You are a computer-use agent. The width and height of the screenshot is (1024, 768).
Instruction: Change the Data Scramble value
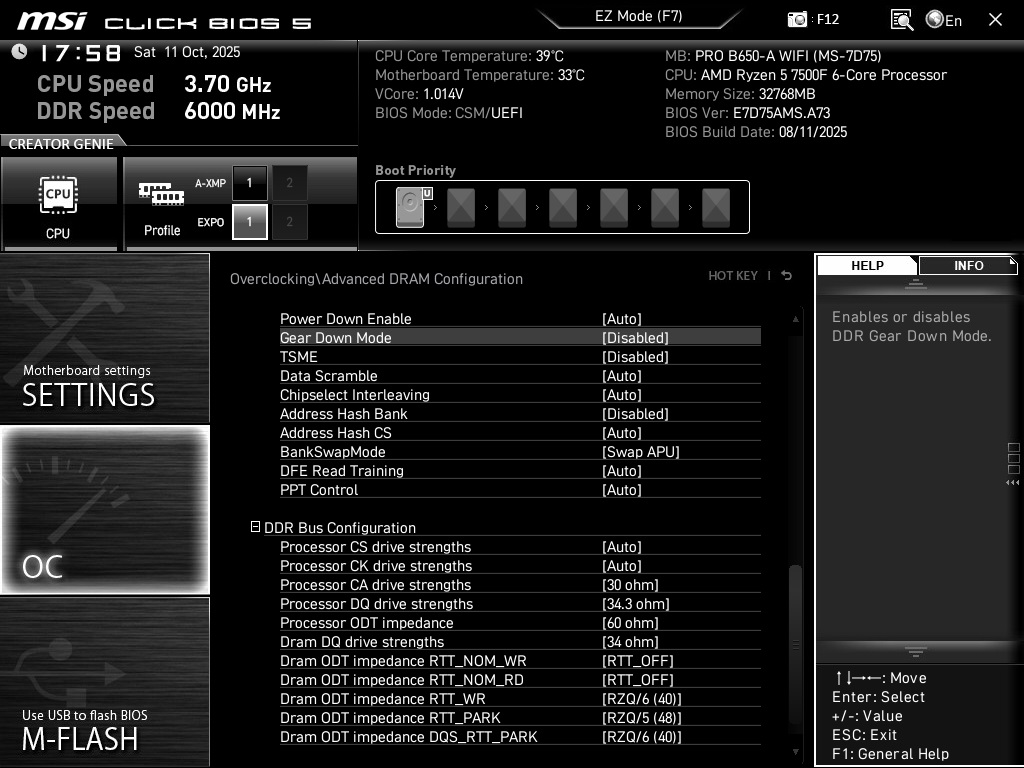point(621,376)
